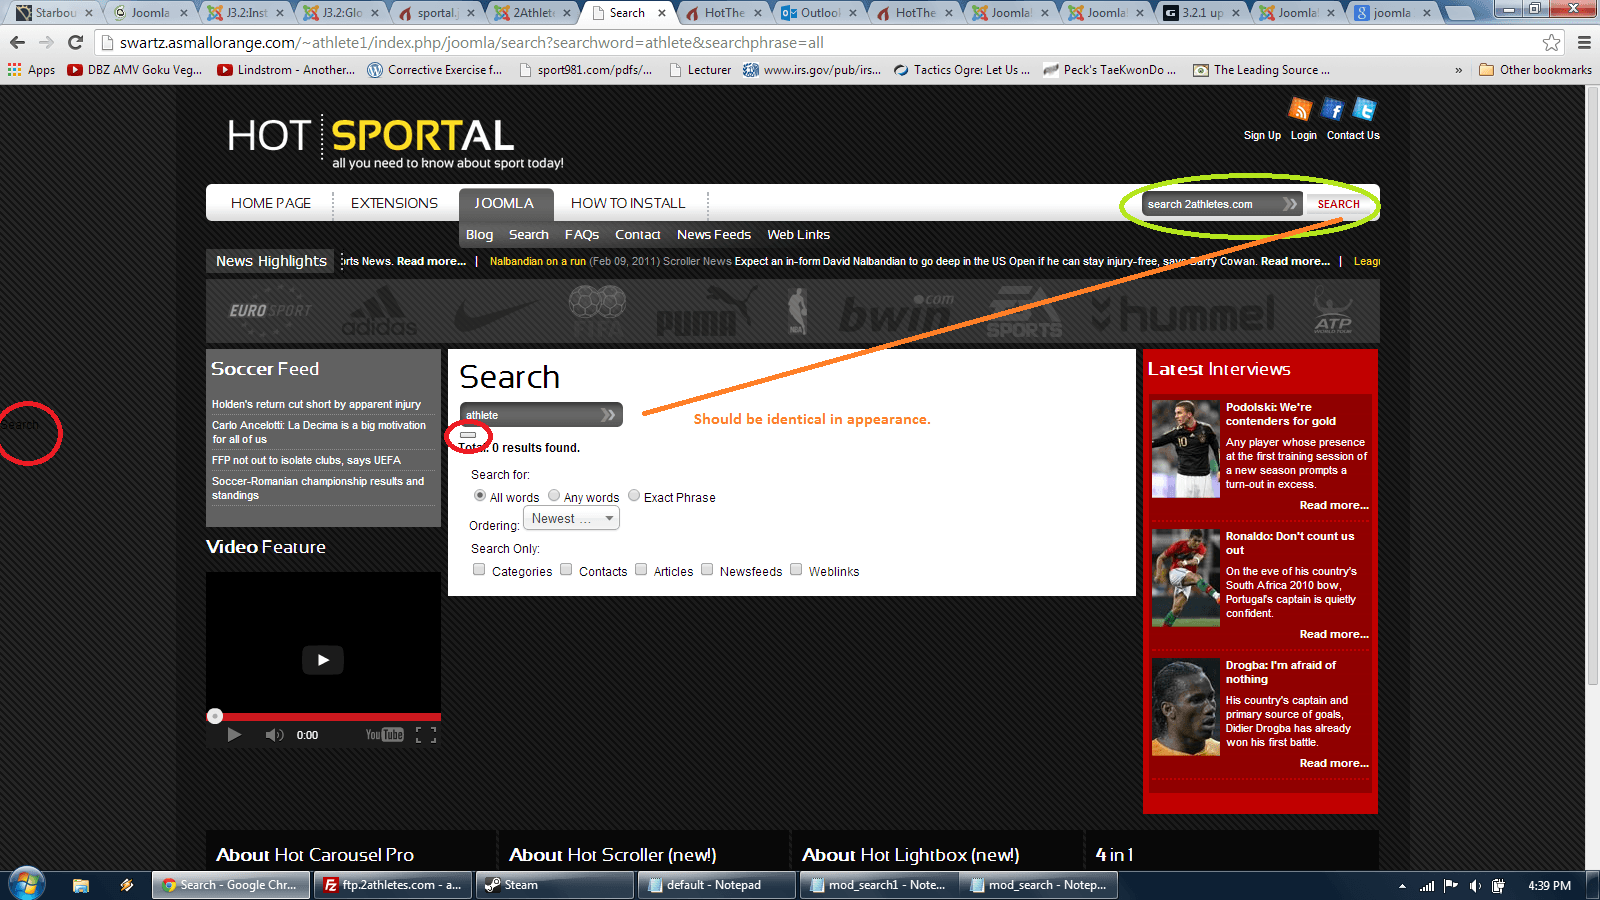Image resolution: width=1600 pixels, height=900 pixels.
Task: Open JOOMLA menu item
Action: click(504, 203)
